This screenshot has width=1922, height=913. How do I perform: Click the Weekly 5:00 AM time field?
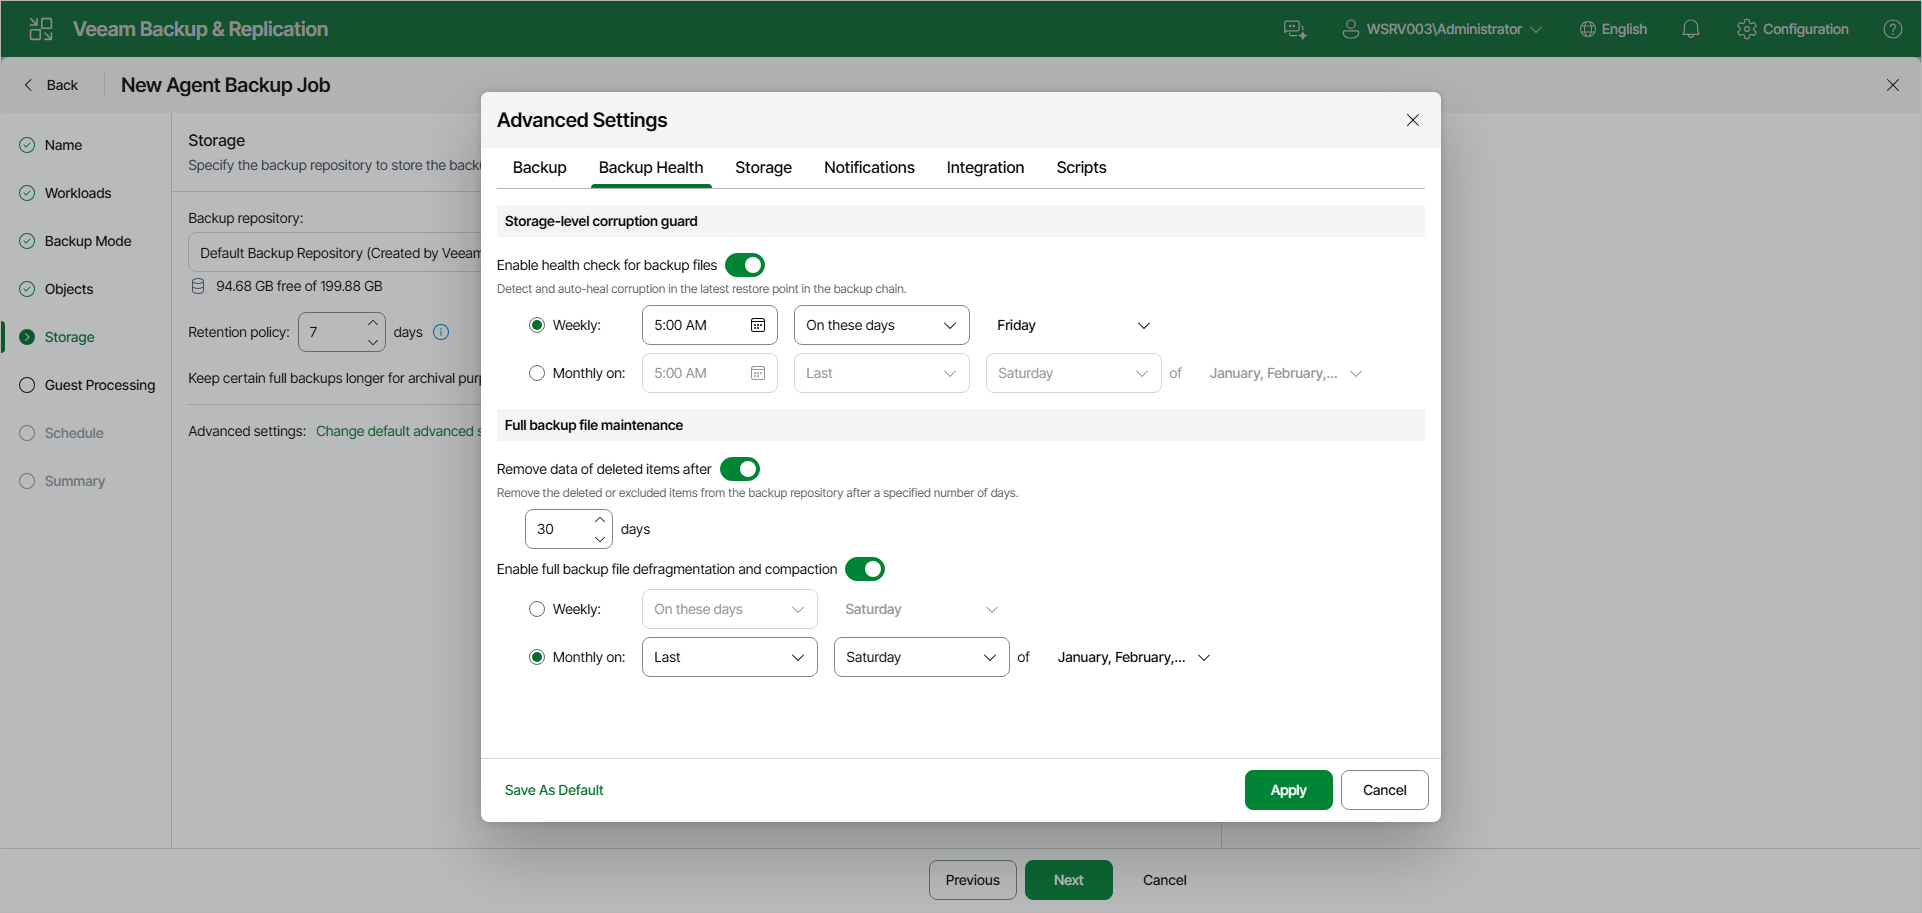coord(709,325)
